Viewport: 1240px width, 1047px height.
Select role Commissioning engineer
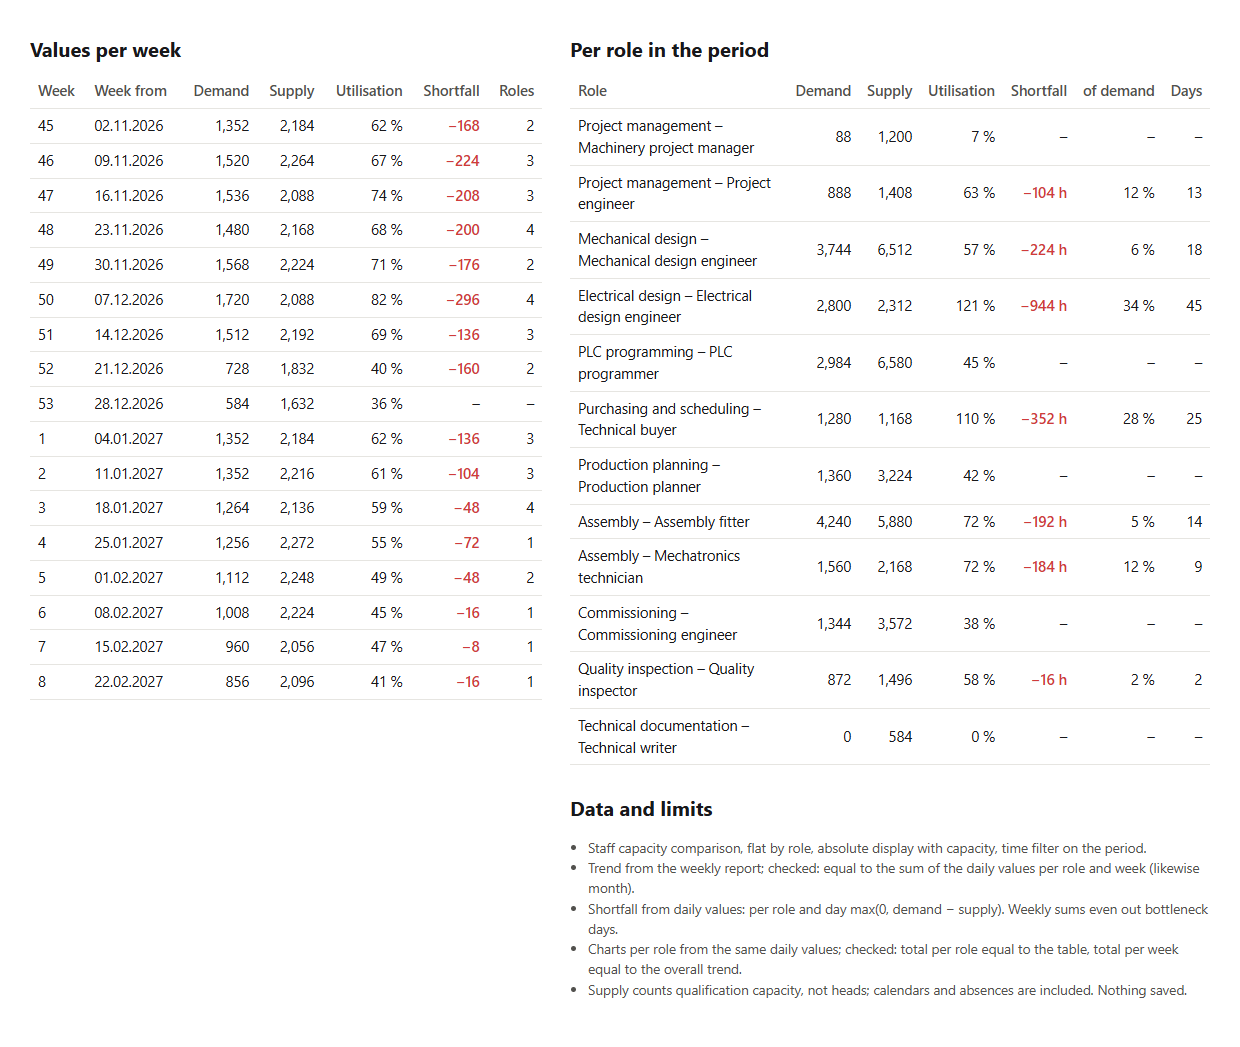click(x=657, y=624)
